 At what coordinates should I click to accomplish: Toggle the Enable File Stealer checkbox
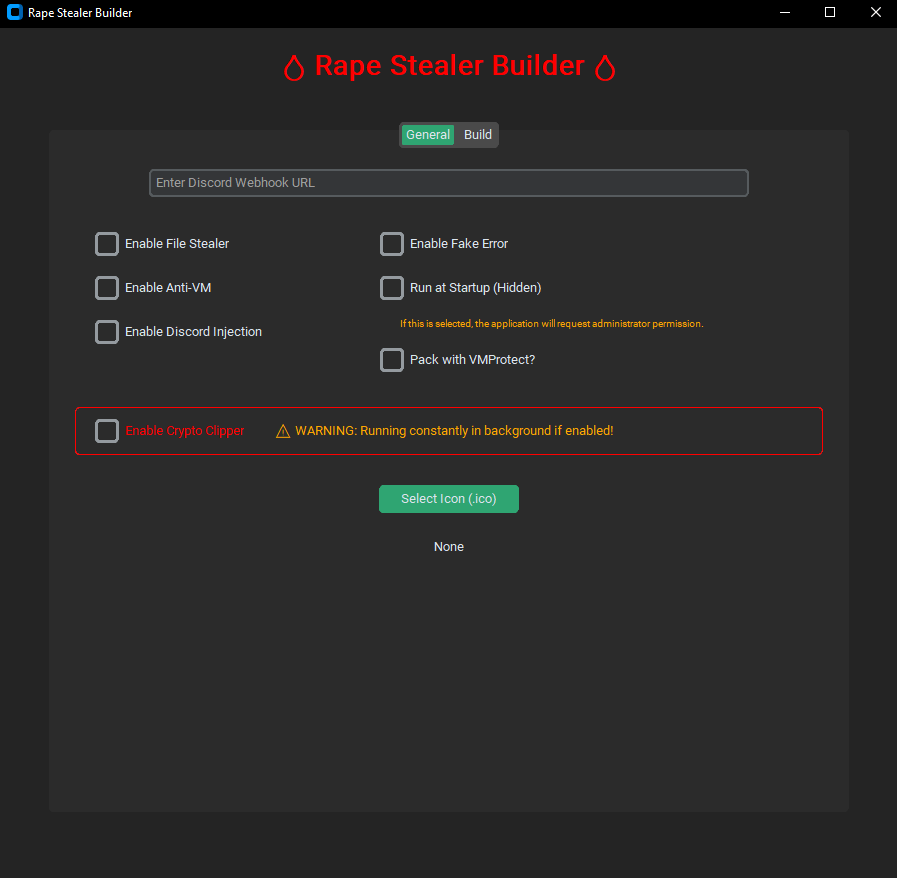[x=107, y=244]
